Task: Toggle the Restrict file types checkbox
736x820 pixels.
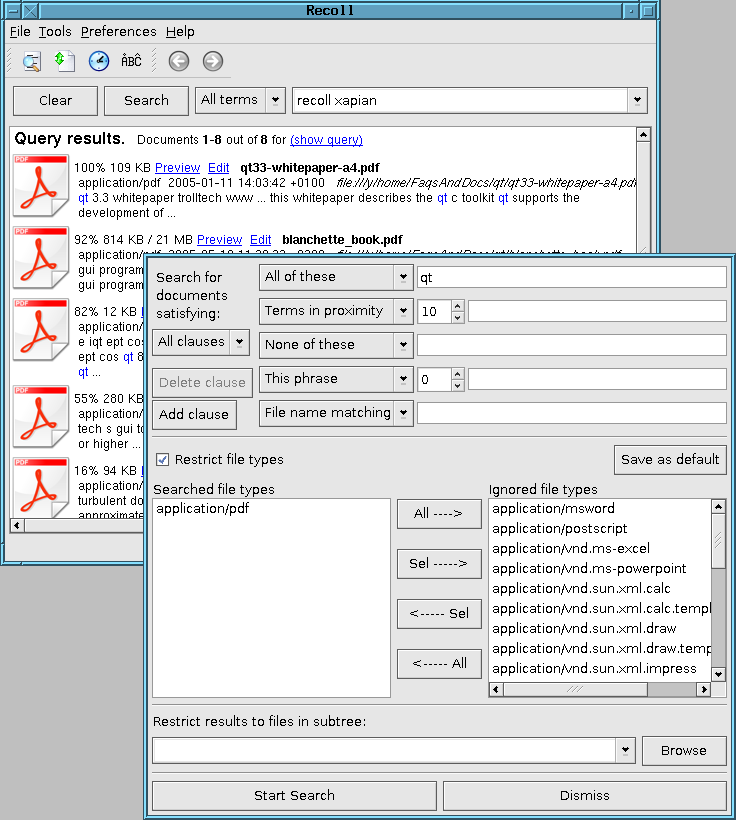Action: pos(163,460)
